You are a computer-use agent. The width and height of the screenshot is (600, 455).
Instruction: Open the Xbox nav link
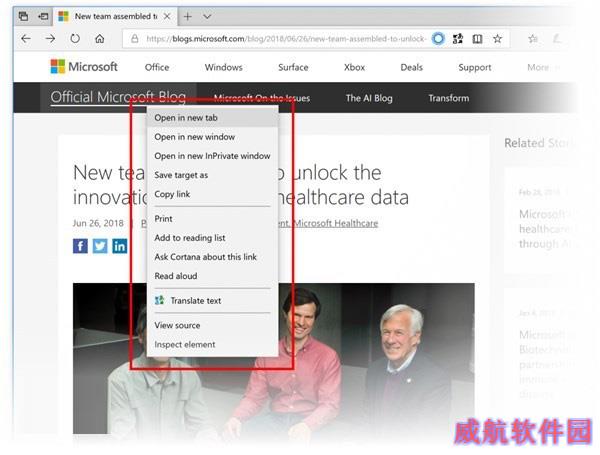354,67
